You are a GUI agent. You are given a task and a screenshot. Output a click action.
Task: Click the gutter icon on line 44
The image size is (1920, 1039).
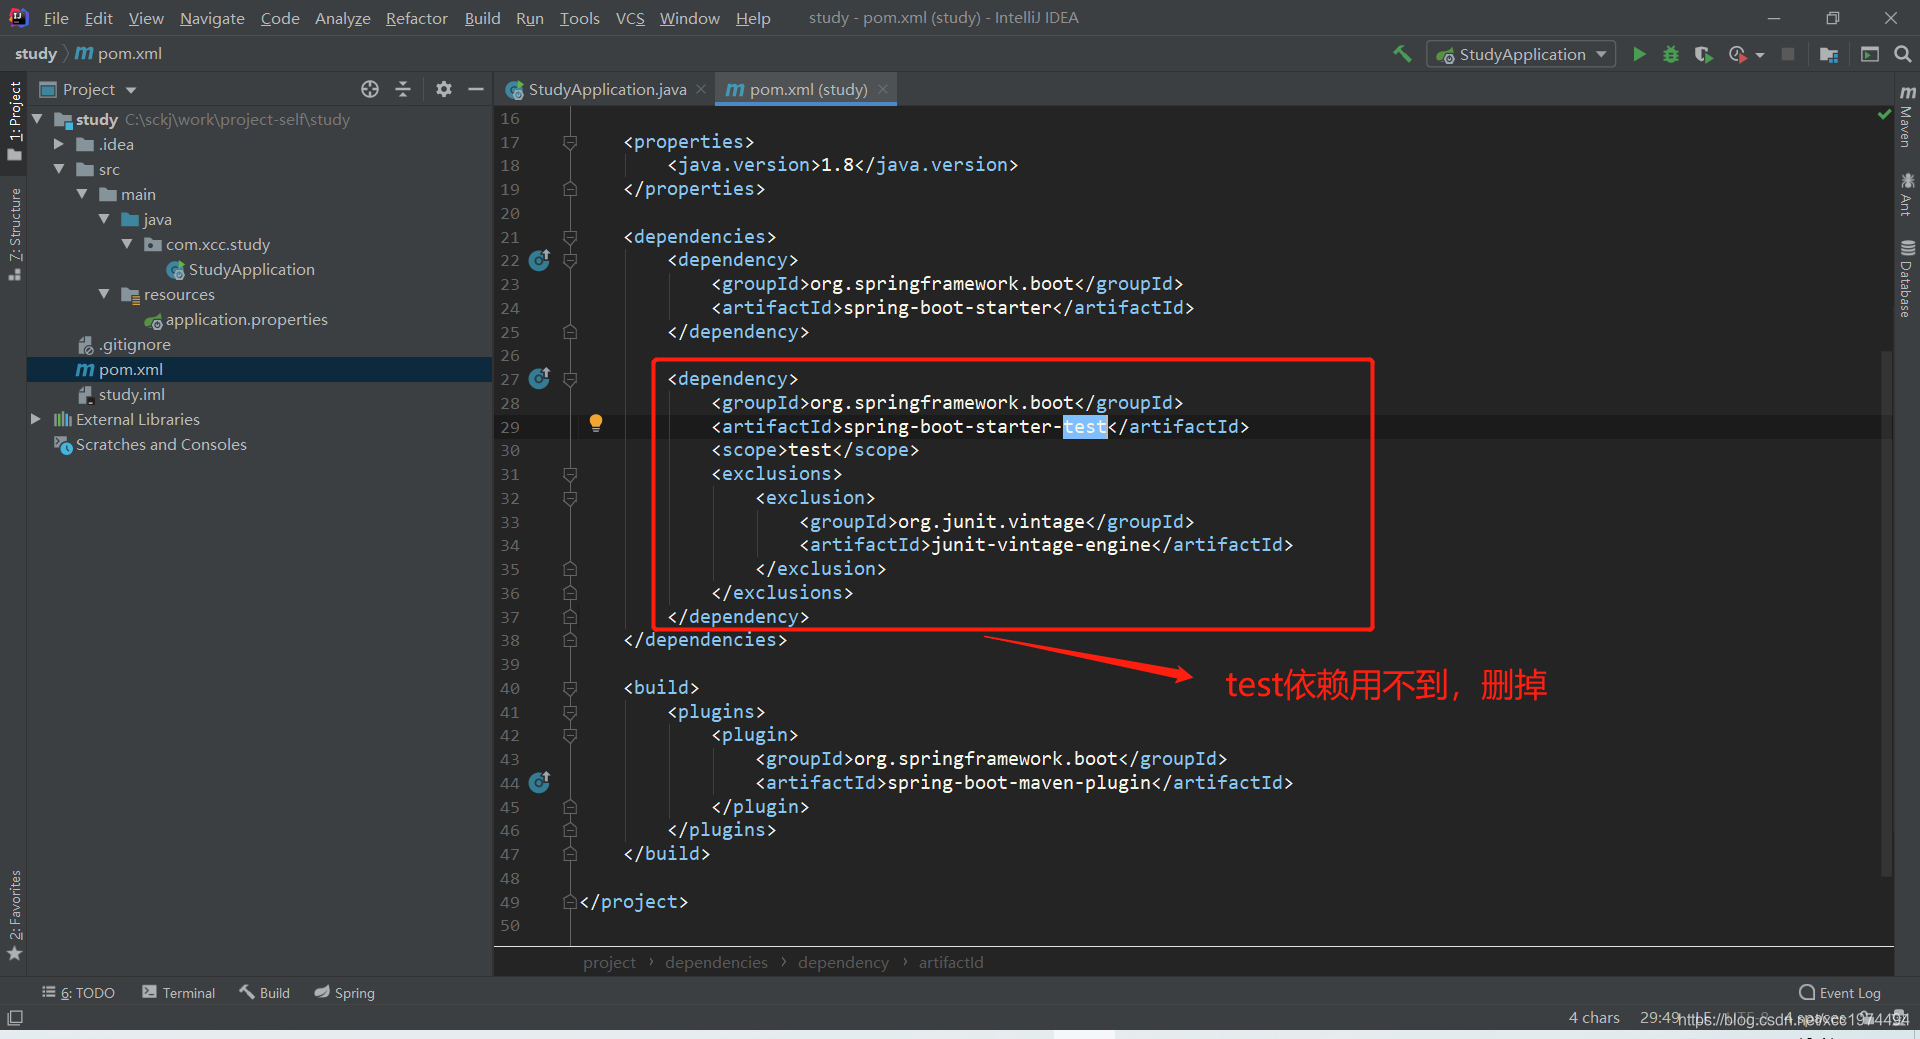tap(540, 782)
